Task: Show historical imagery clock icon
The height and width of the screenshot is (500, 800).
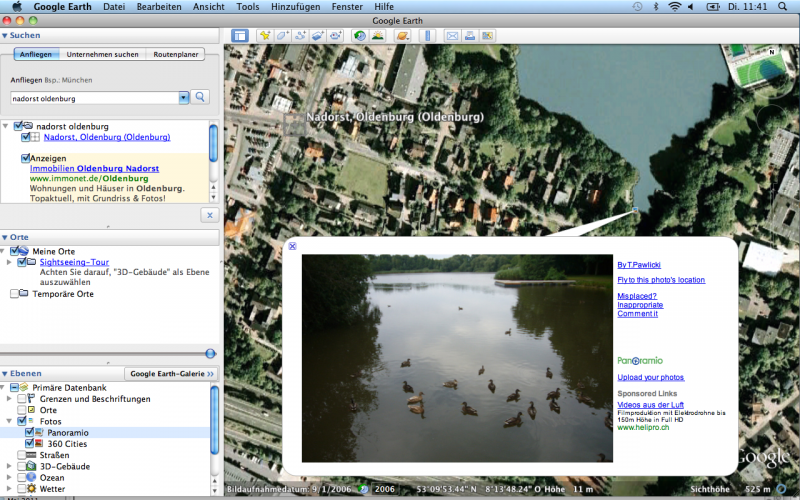Action: (x=359, y=36)
